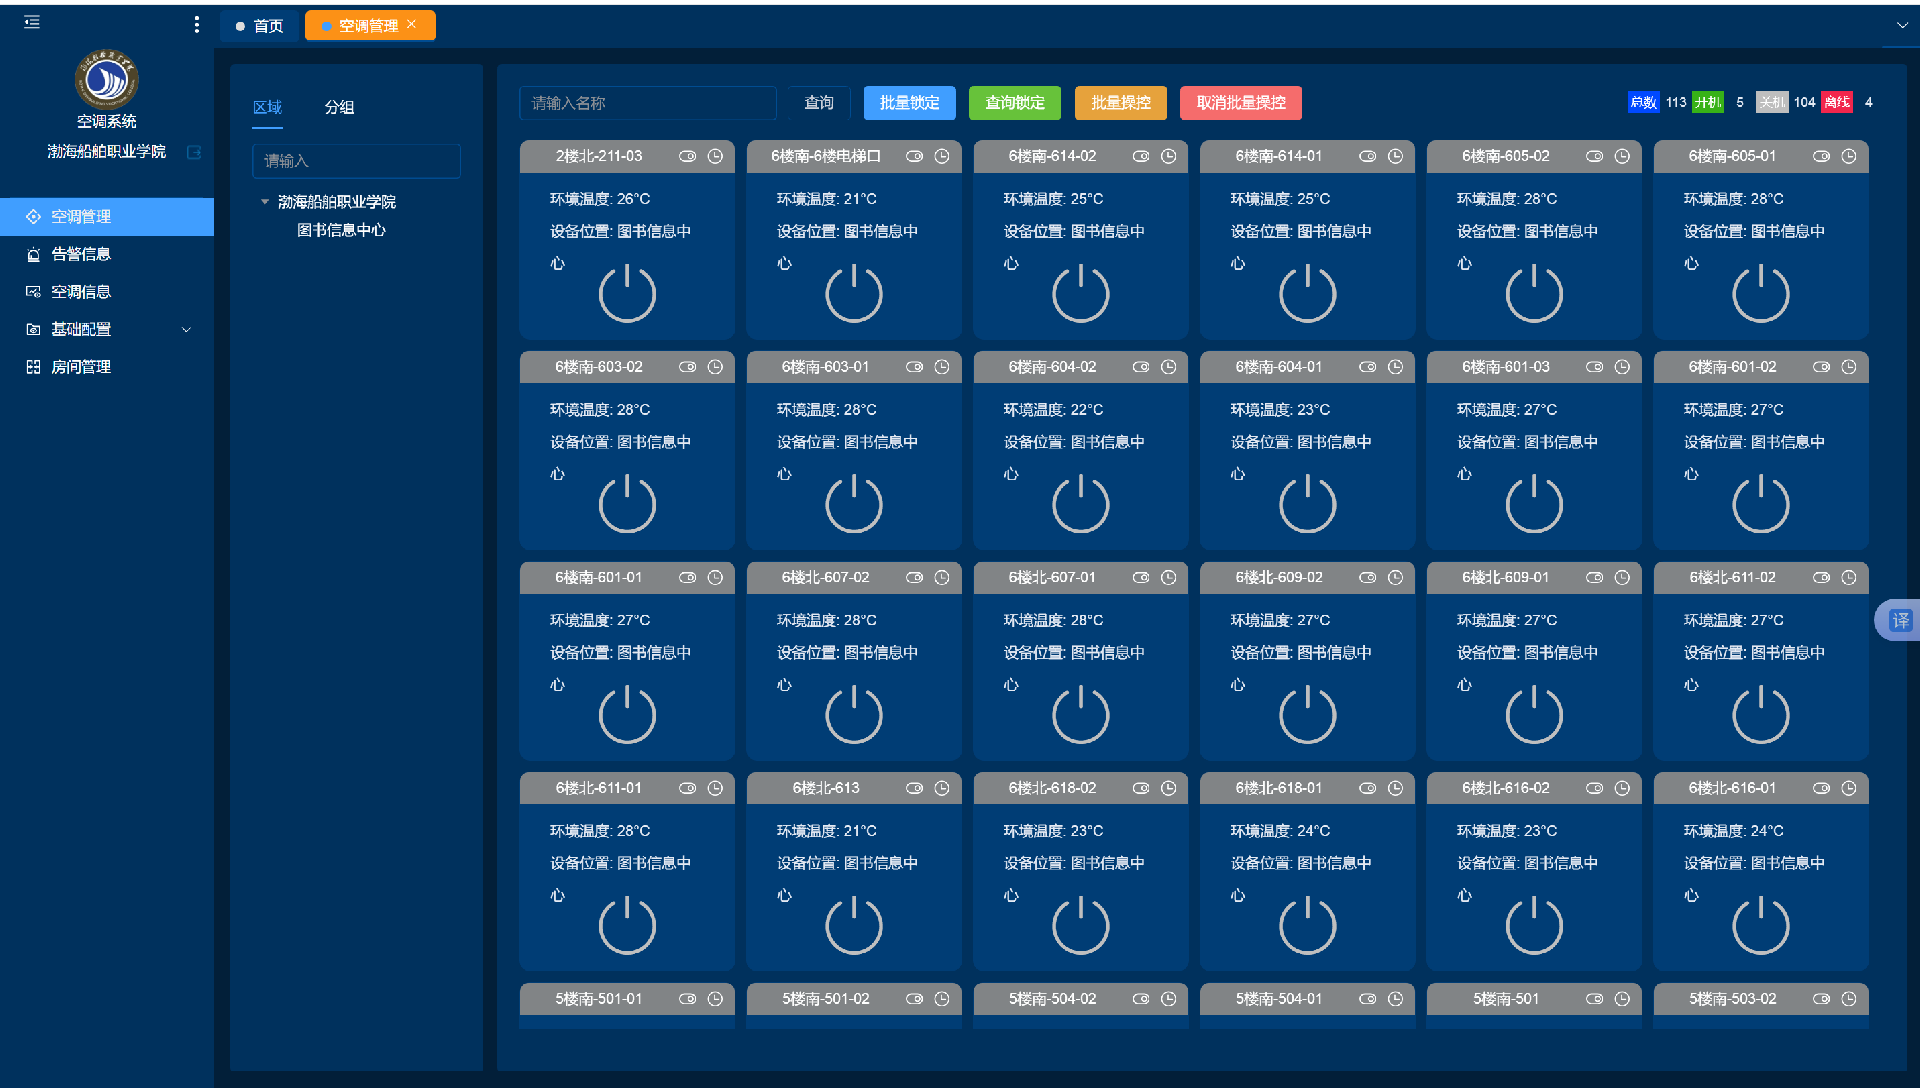Image resolution: width=1920 pixels, height=1088 pixels.
Task: Toggle the lock switch on 6楼南-605-01 header
Action: 1822,156
